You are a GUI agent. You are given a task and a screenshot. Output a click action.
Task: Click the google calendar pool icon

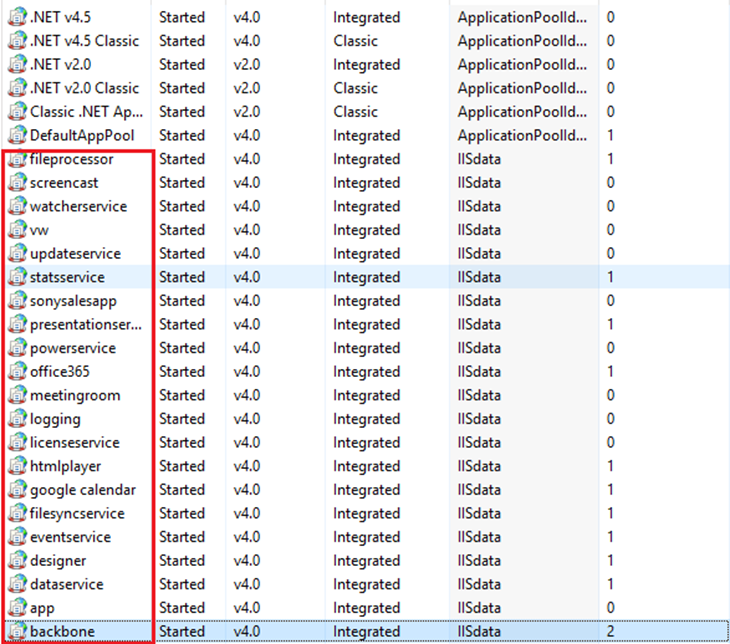click(17, 490)
